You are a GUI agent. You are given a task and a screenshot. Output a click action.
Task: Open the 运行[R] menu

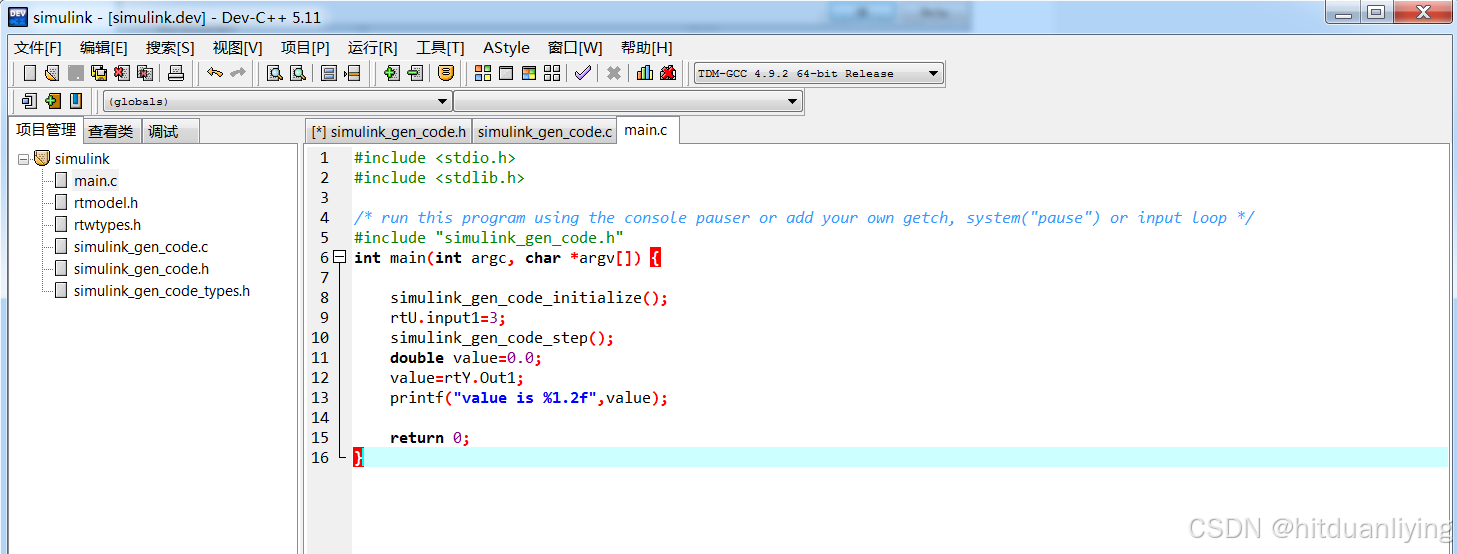point(372,47)
